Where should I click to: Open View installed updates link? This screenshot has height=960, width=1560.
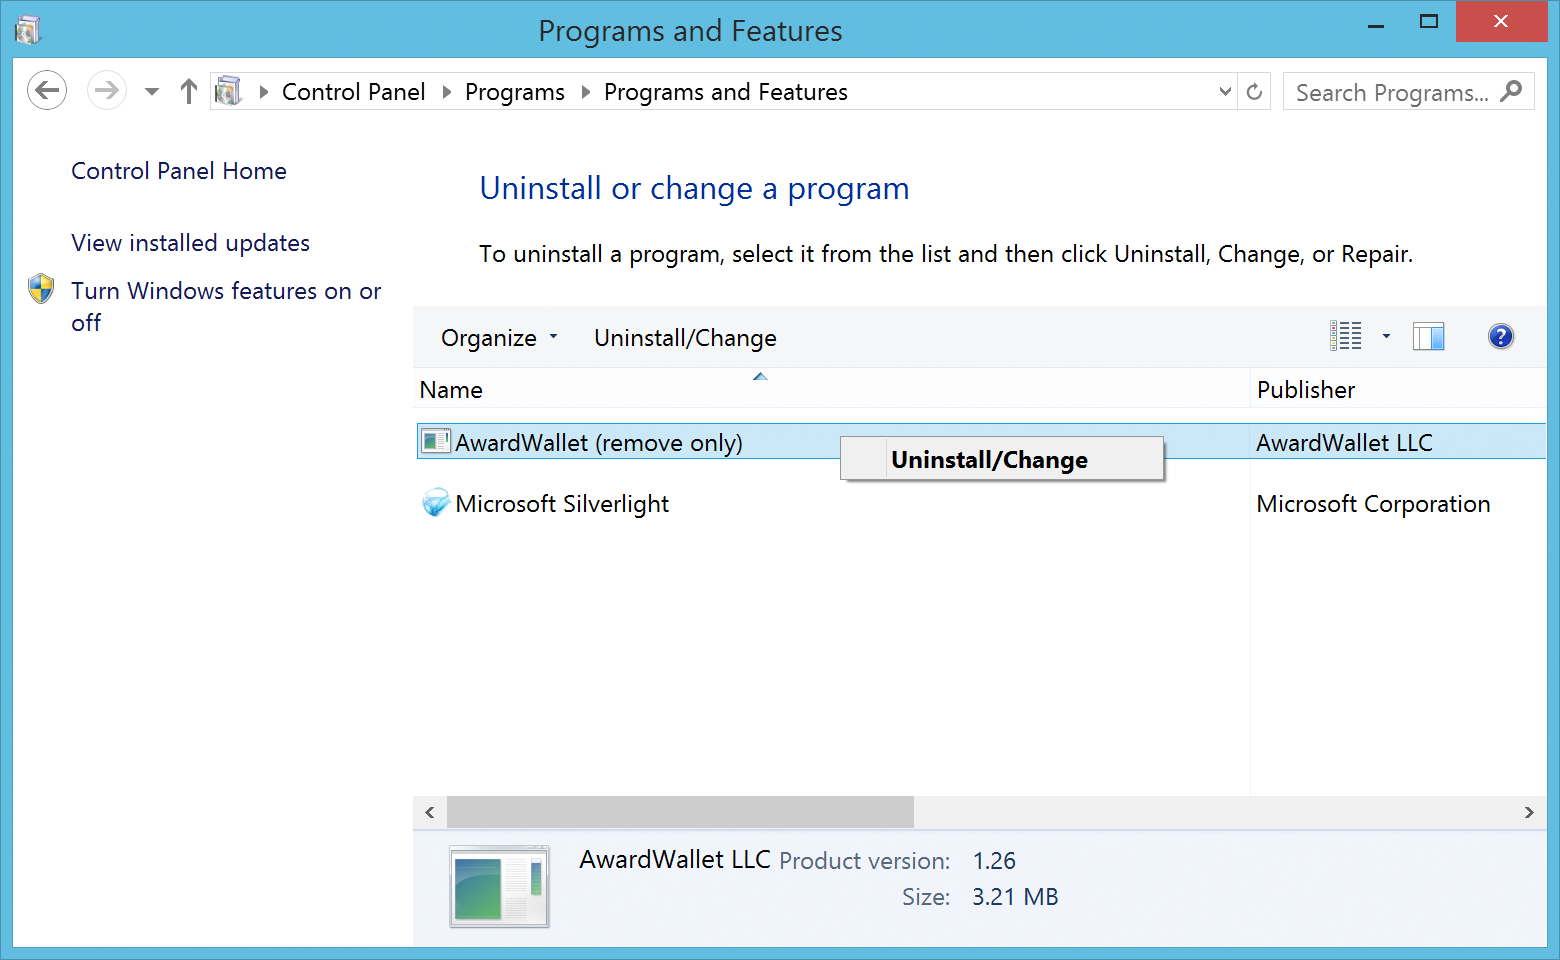click(190, 243)
